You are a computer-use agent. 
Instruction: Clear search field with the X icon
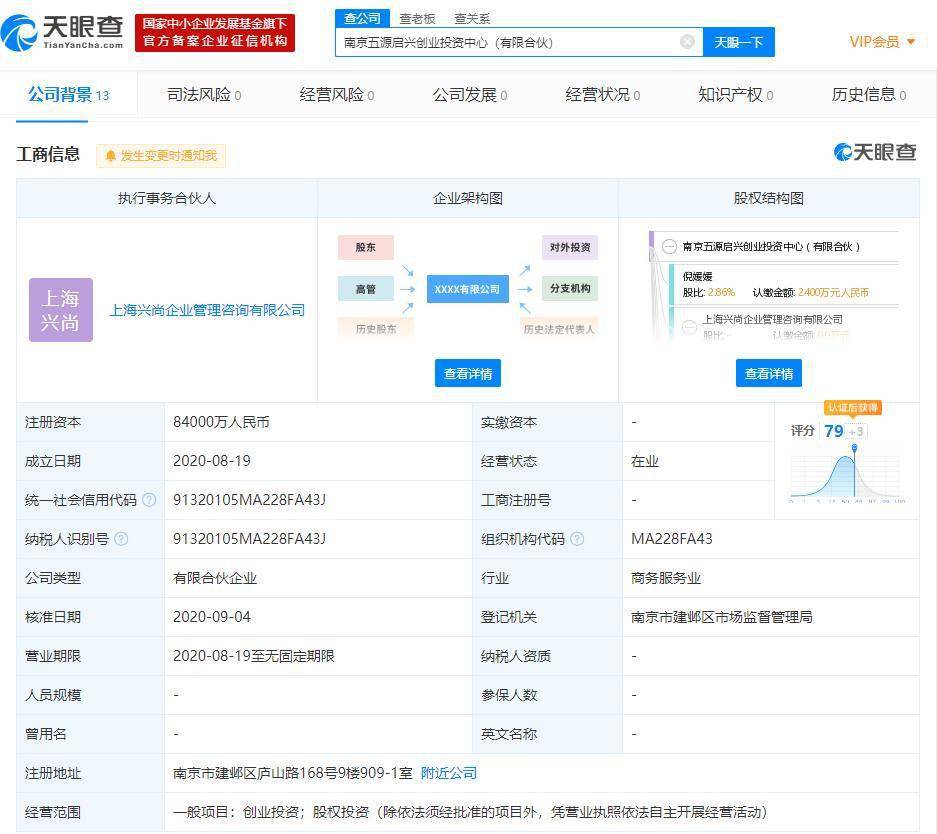pyautogui.click(x=687, y=42)
